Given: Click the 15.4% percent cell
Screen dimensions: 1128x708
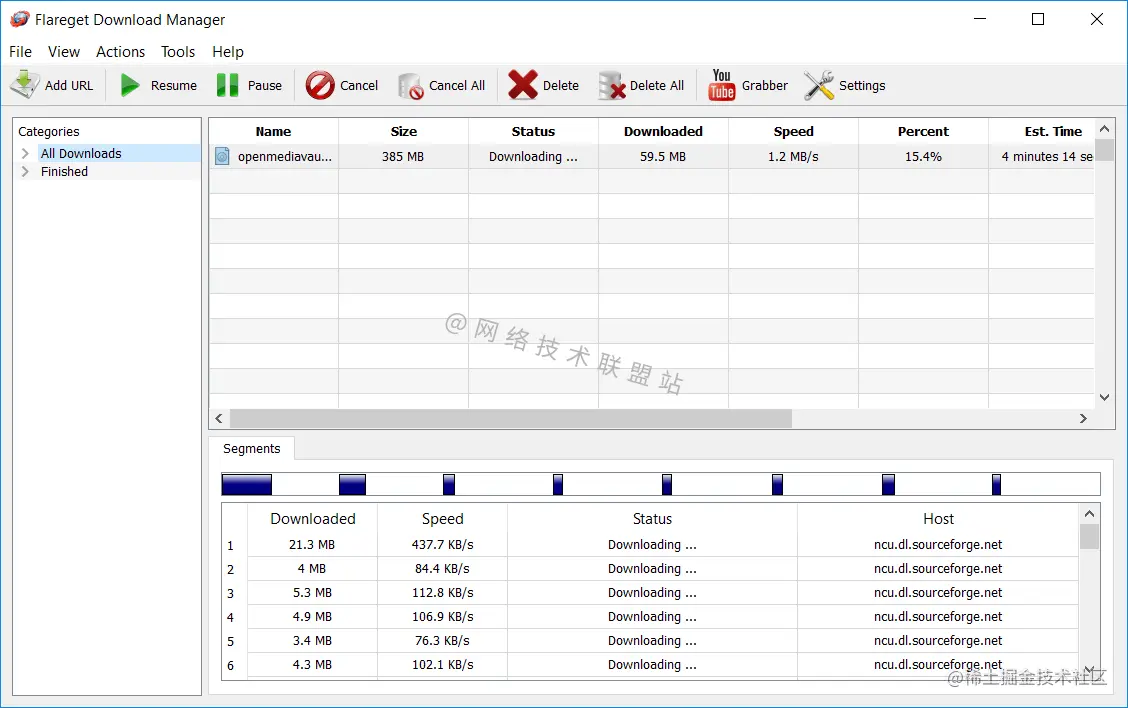Looking at the screenshot, I should click(923, 156).
